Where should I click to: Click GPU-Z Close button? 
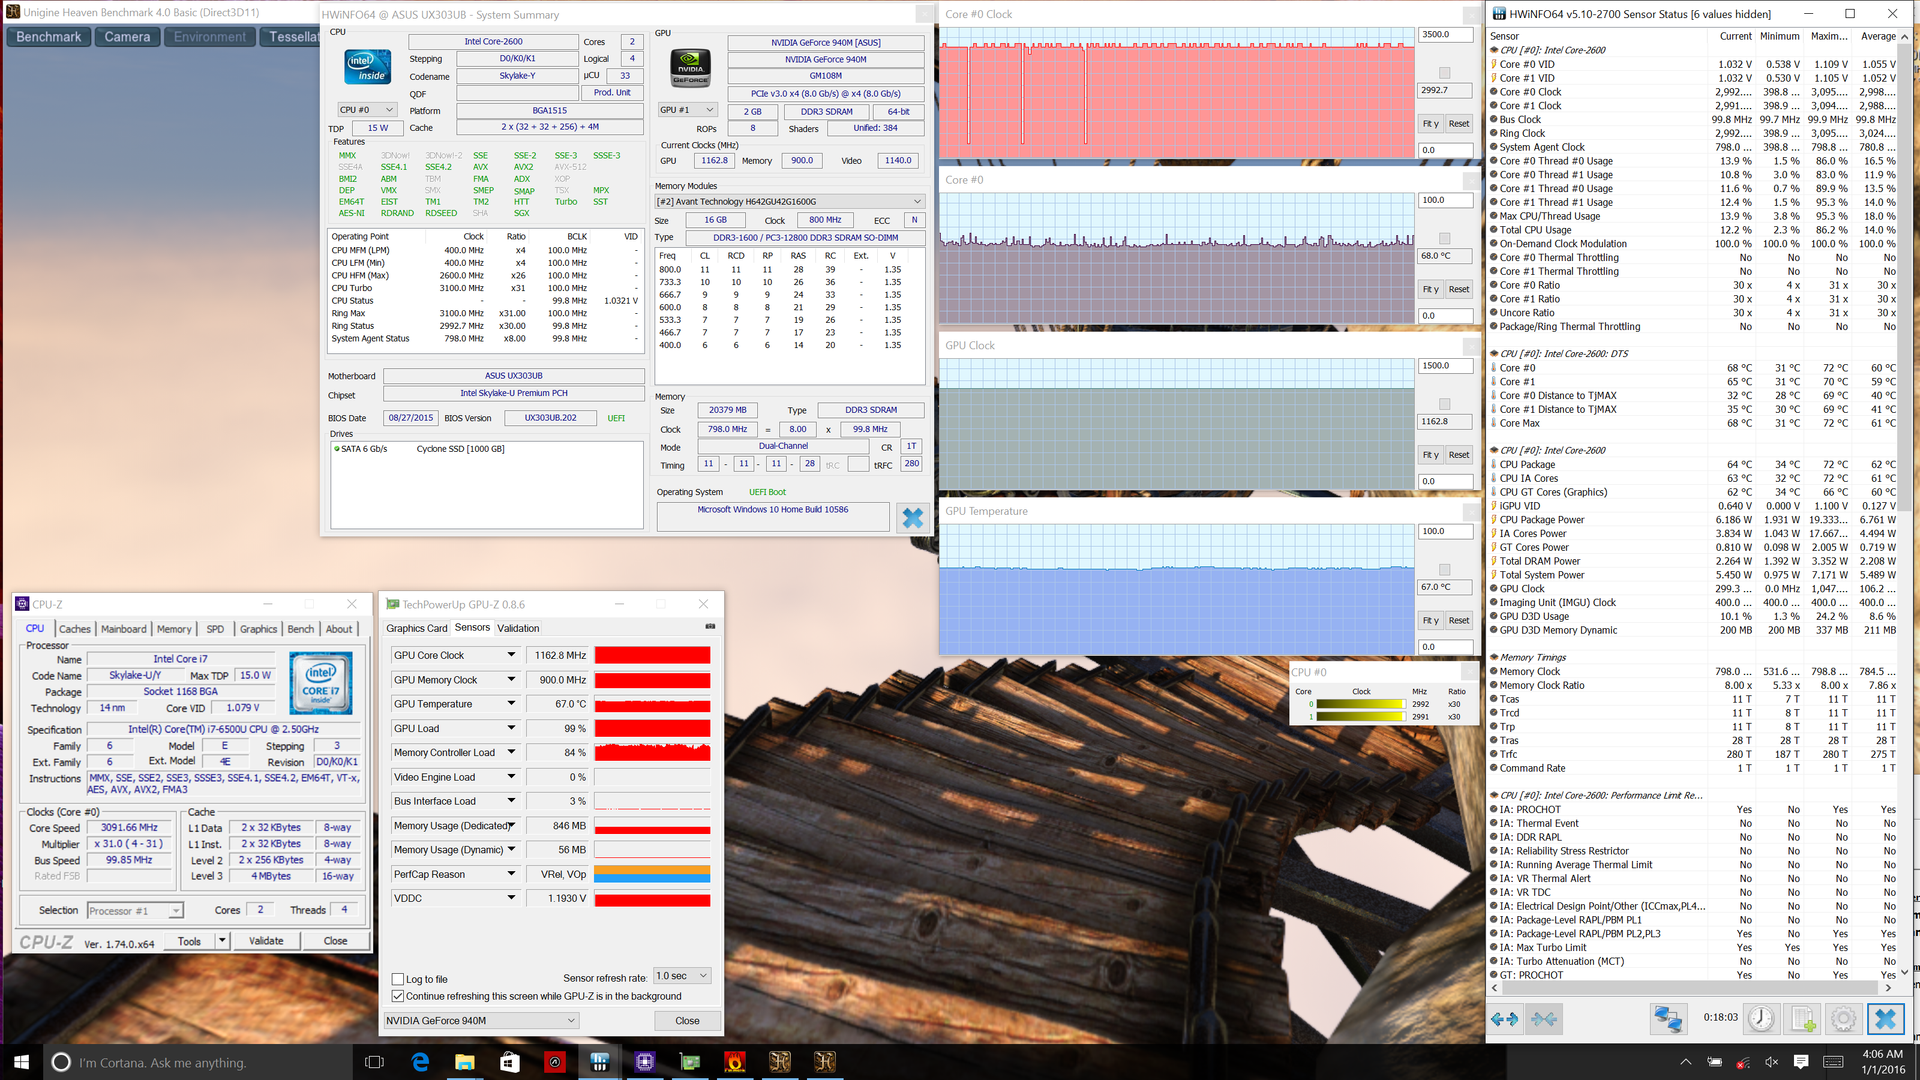pyautogui.click(x=687, y=1020)
